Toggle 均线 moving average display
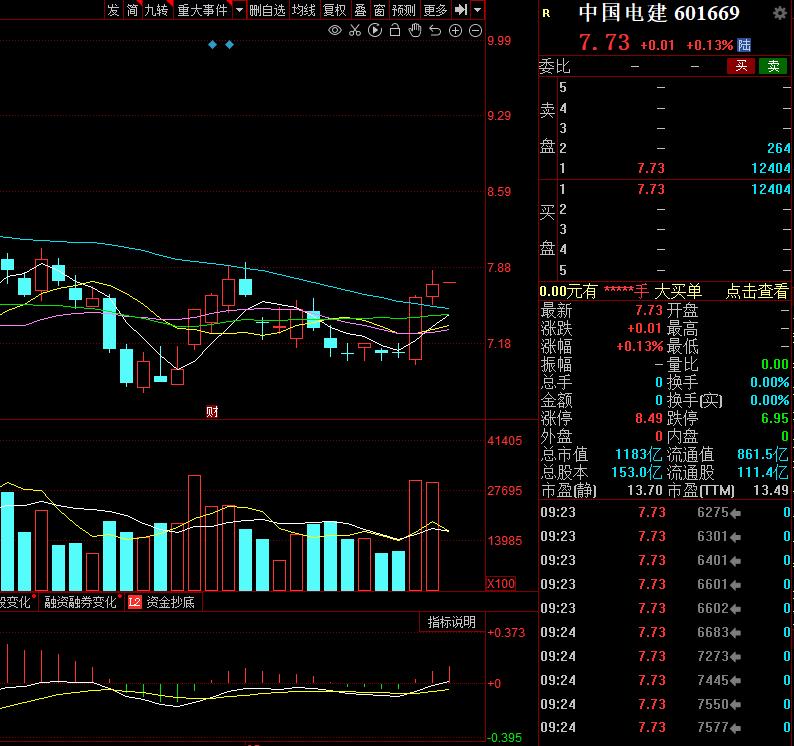 pyautogui.click(x=304, y=10)
